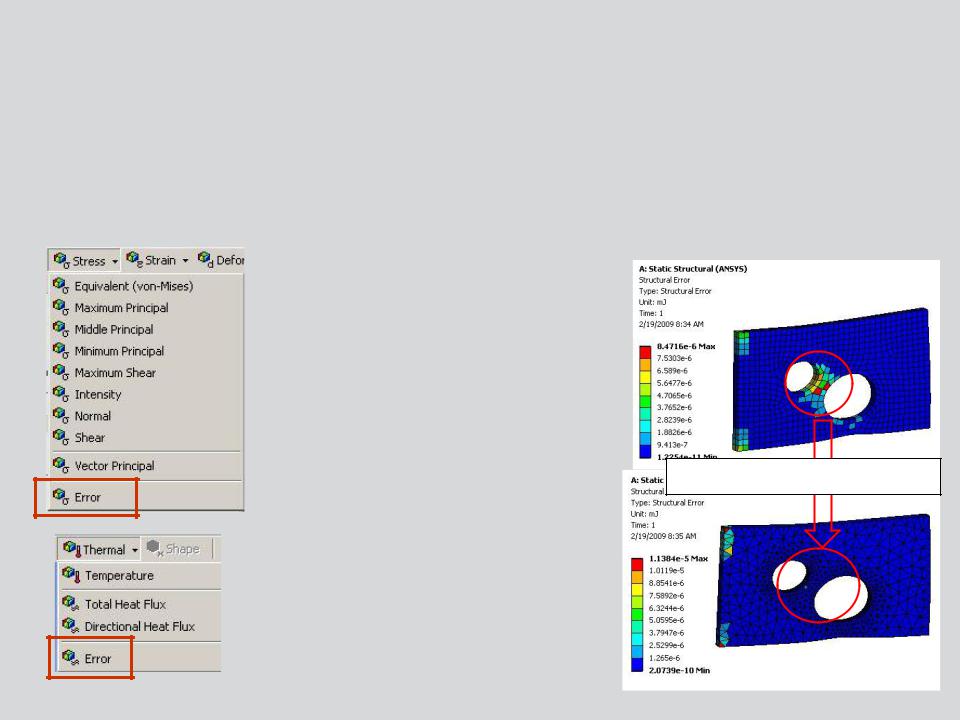Click blue swatch of 2.0739e-10 Min legend
Image resolution: width=960 pixels, height=720 pixels.
[637, 664]
